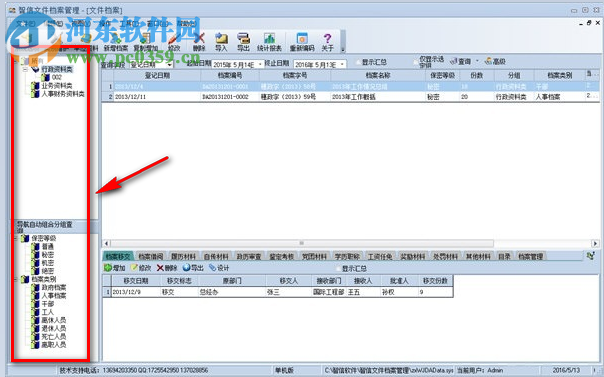Viewport: 604px width, 377px height.
Task: Select the 002 sub-node in tree
Action: 57,77
